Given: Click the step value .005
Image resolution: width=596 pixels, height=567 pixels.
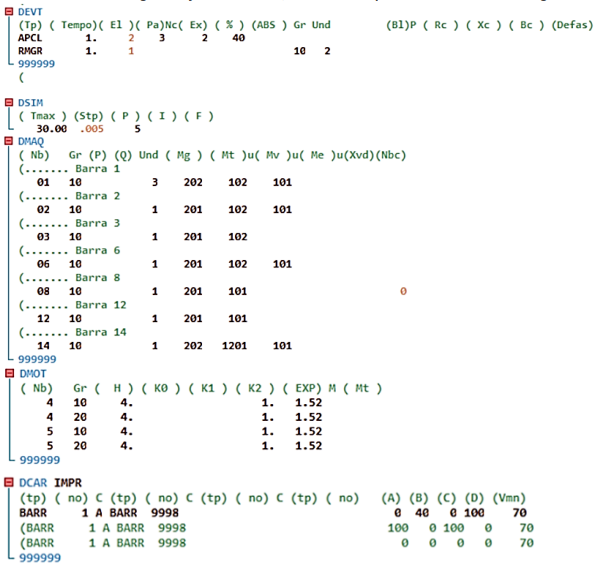Looking at the screenshot, I should point(92,129).
